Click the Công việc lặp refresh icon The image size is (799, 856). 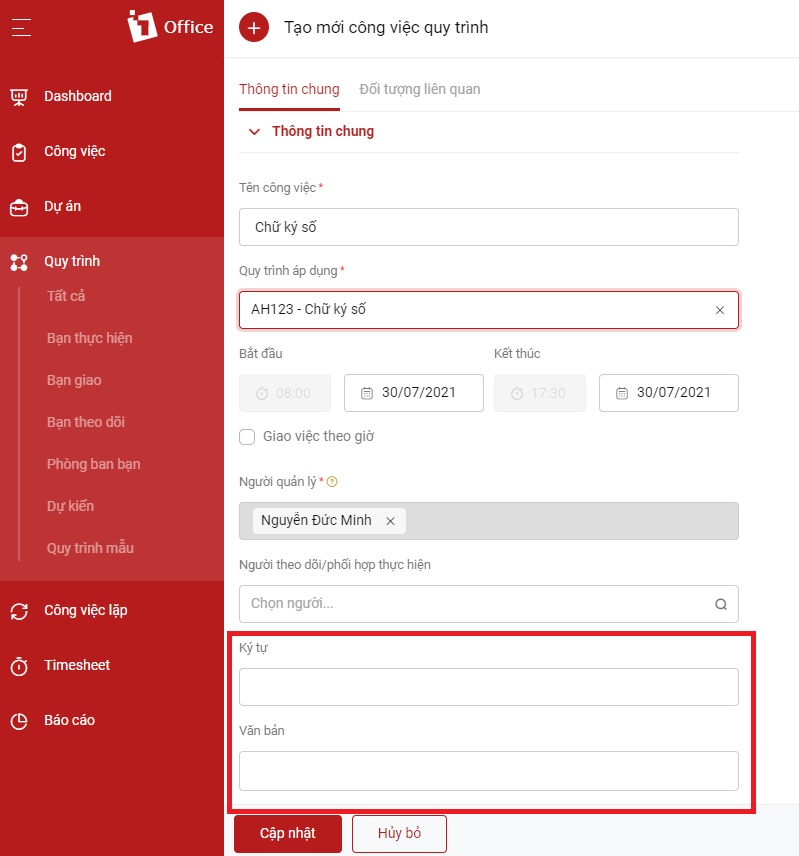click(19, 611)
